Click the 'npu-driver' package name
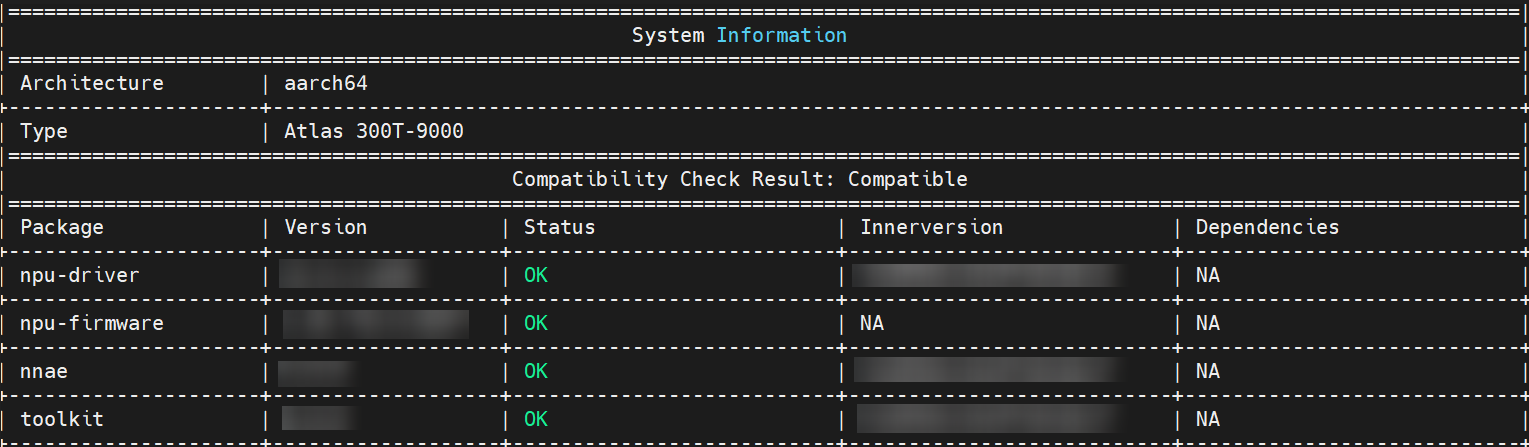The height and width of the screenshot is (447, 1529). [x=80, y=275]
